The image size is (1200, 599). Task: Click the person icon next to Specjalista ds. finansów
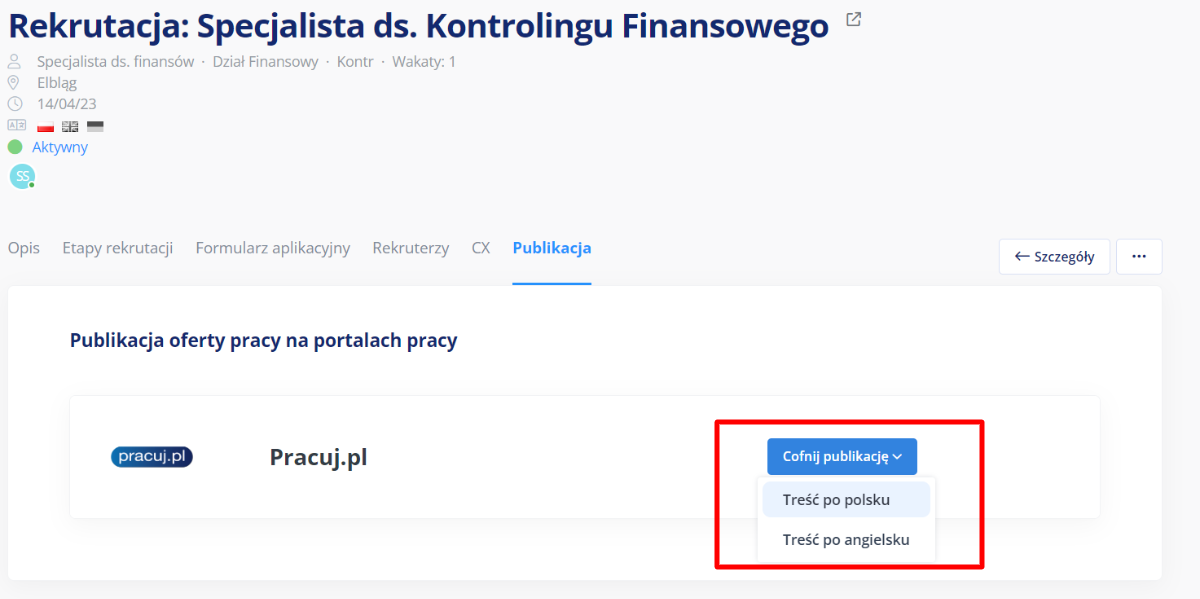[15, 61]
